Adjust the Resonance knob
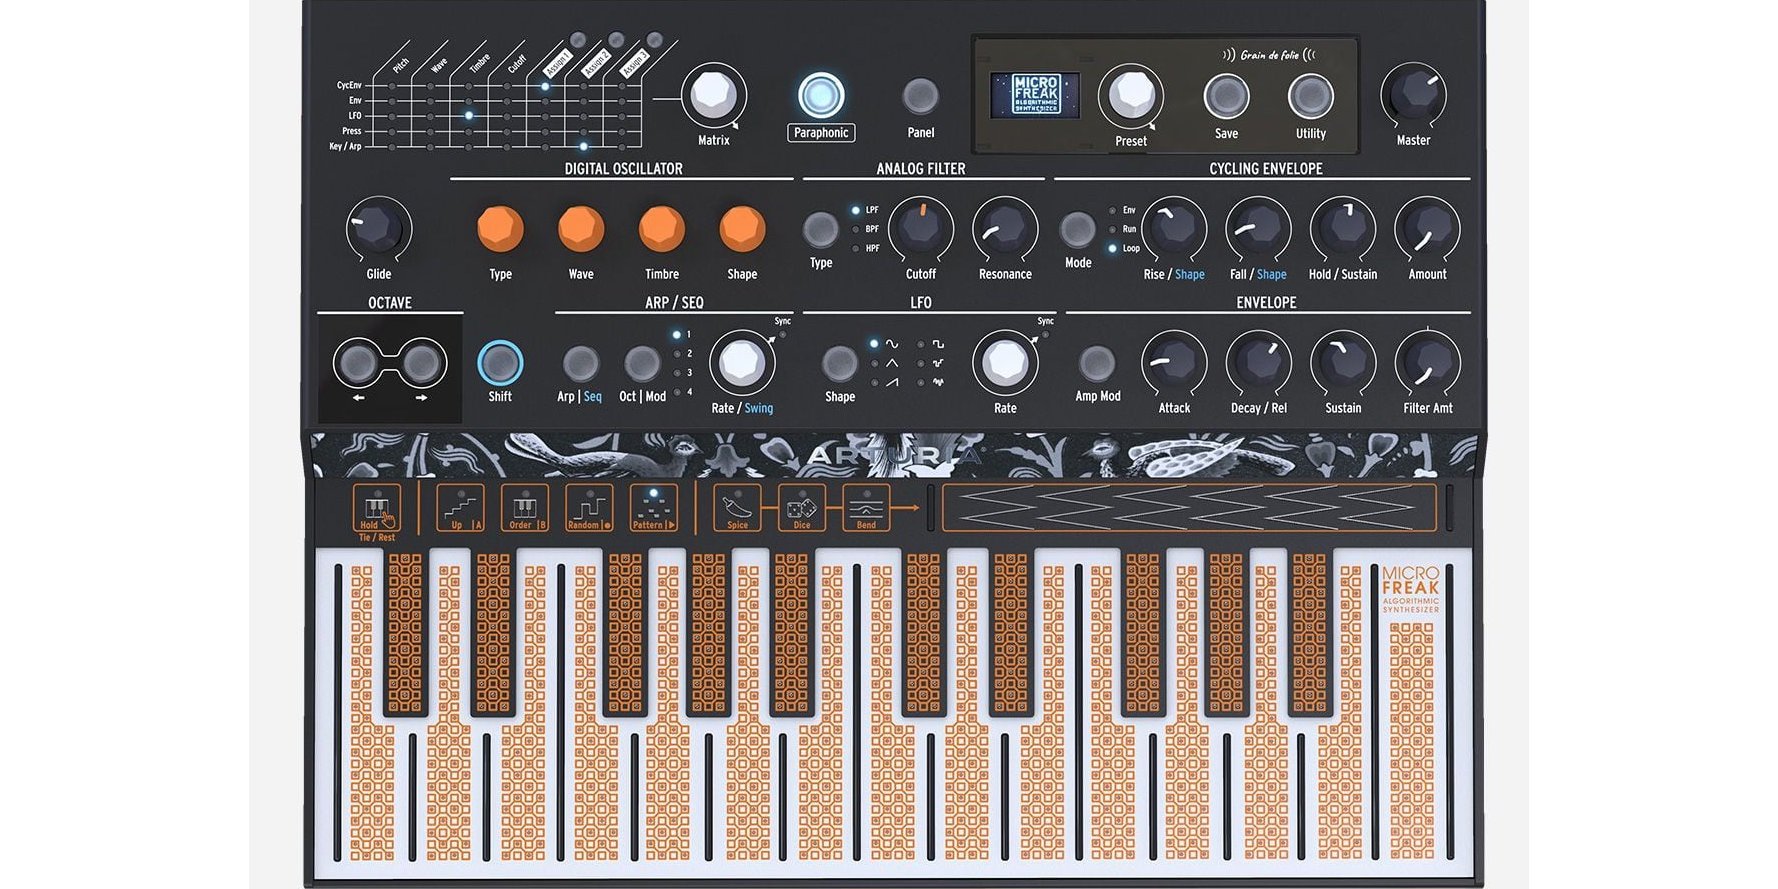 [1005, 229]
